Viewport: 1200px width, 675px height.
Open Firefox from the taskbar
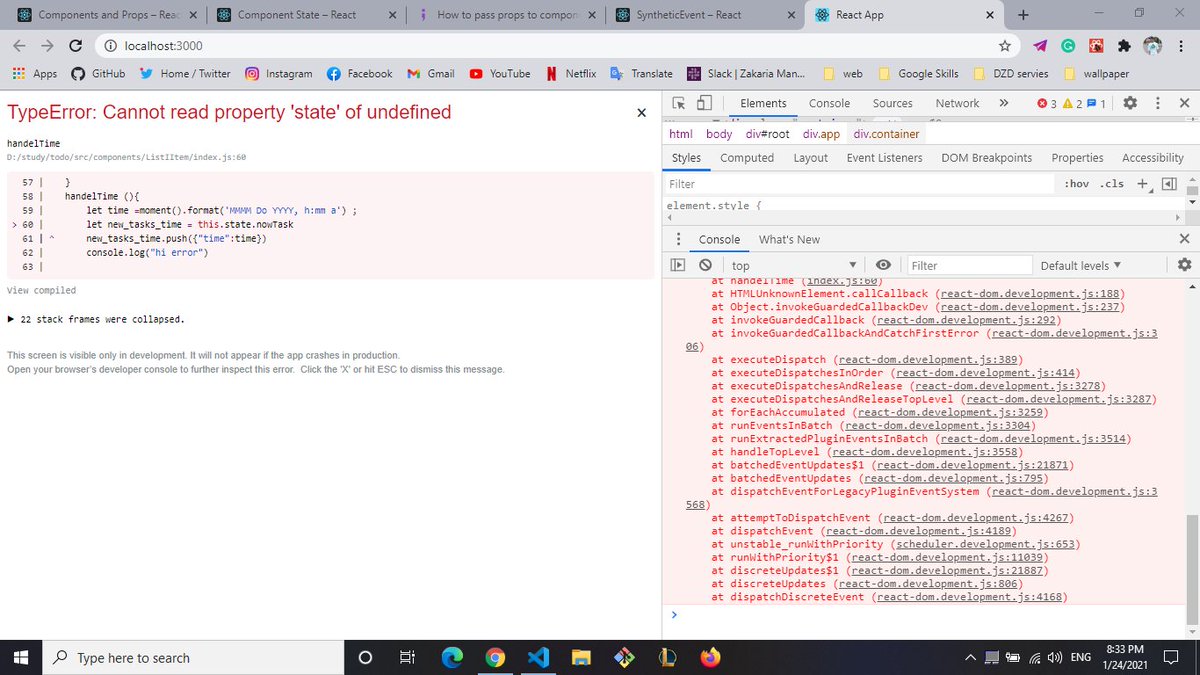point(710,657)
